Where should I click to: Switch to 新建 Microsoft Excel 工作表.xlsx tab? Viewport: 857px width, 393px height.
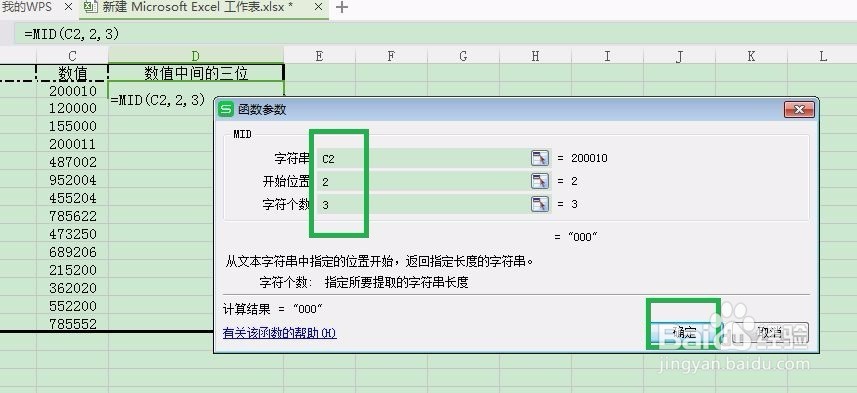pos(197,8)
